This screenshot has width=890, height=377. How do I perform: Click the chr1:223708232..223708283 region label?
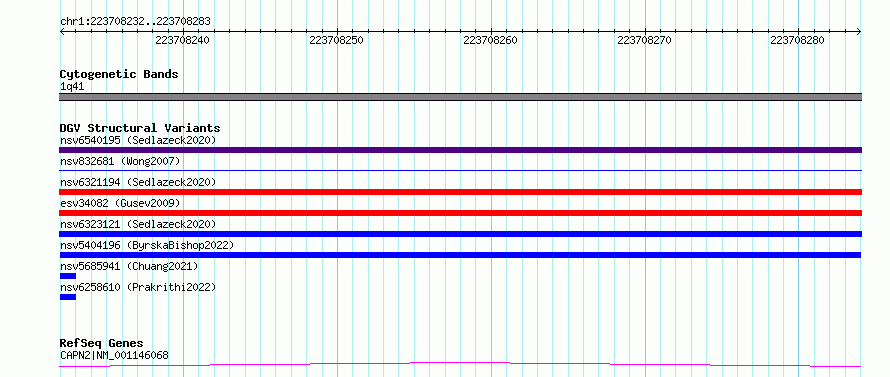(x=135, y=21)
